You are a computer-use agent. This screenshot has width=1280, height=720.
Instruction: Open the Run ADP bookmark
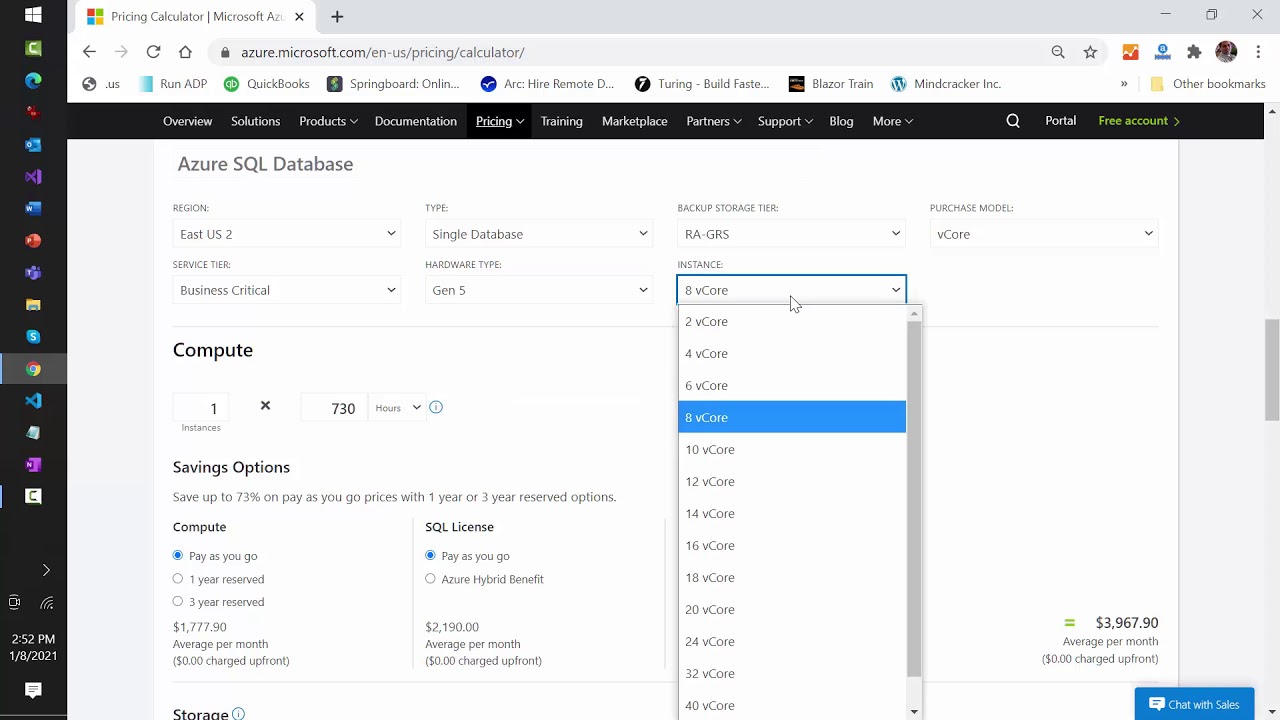(x=173, y=84)
